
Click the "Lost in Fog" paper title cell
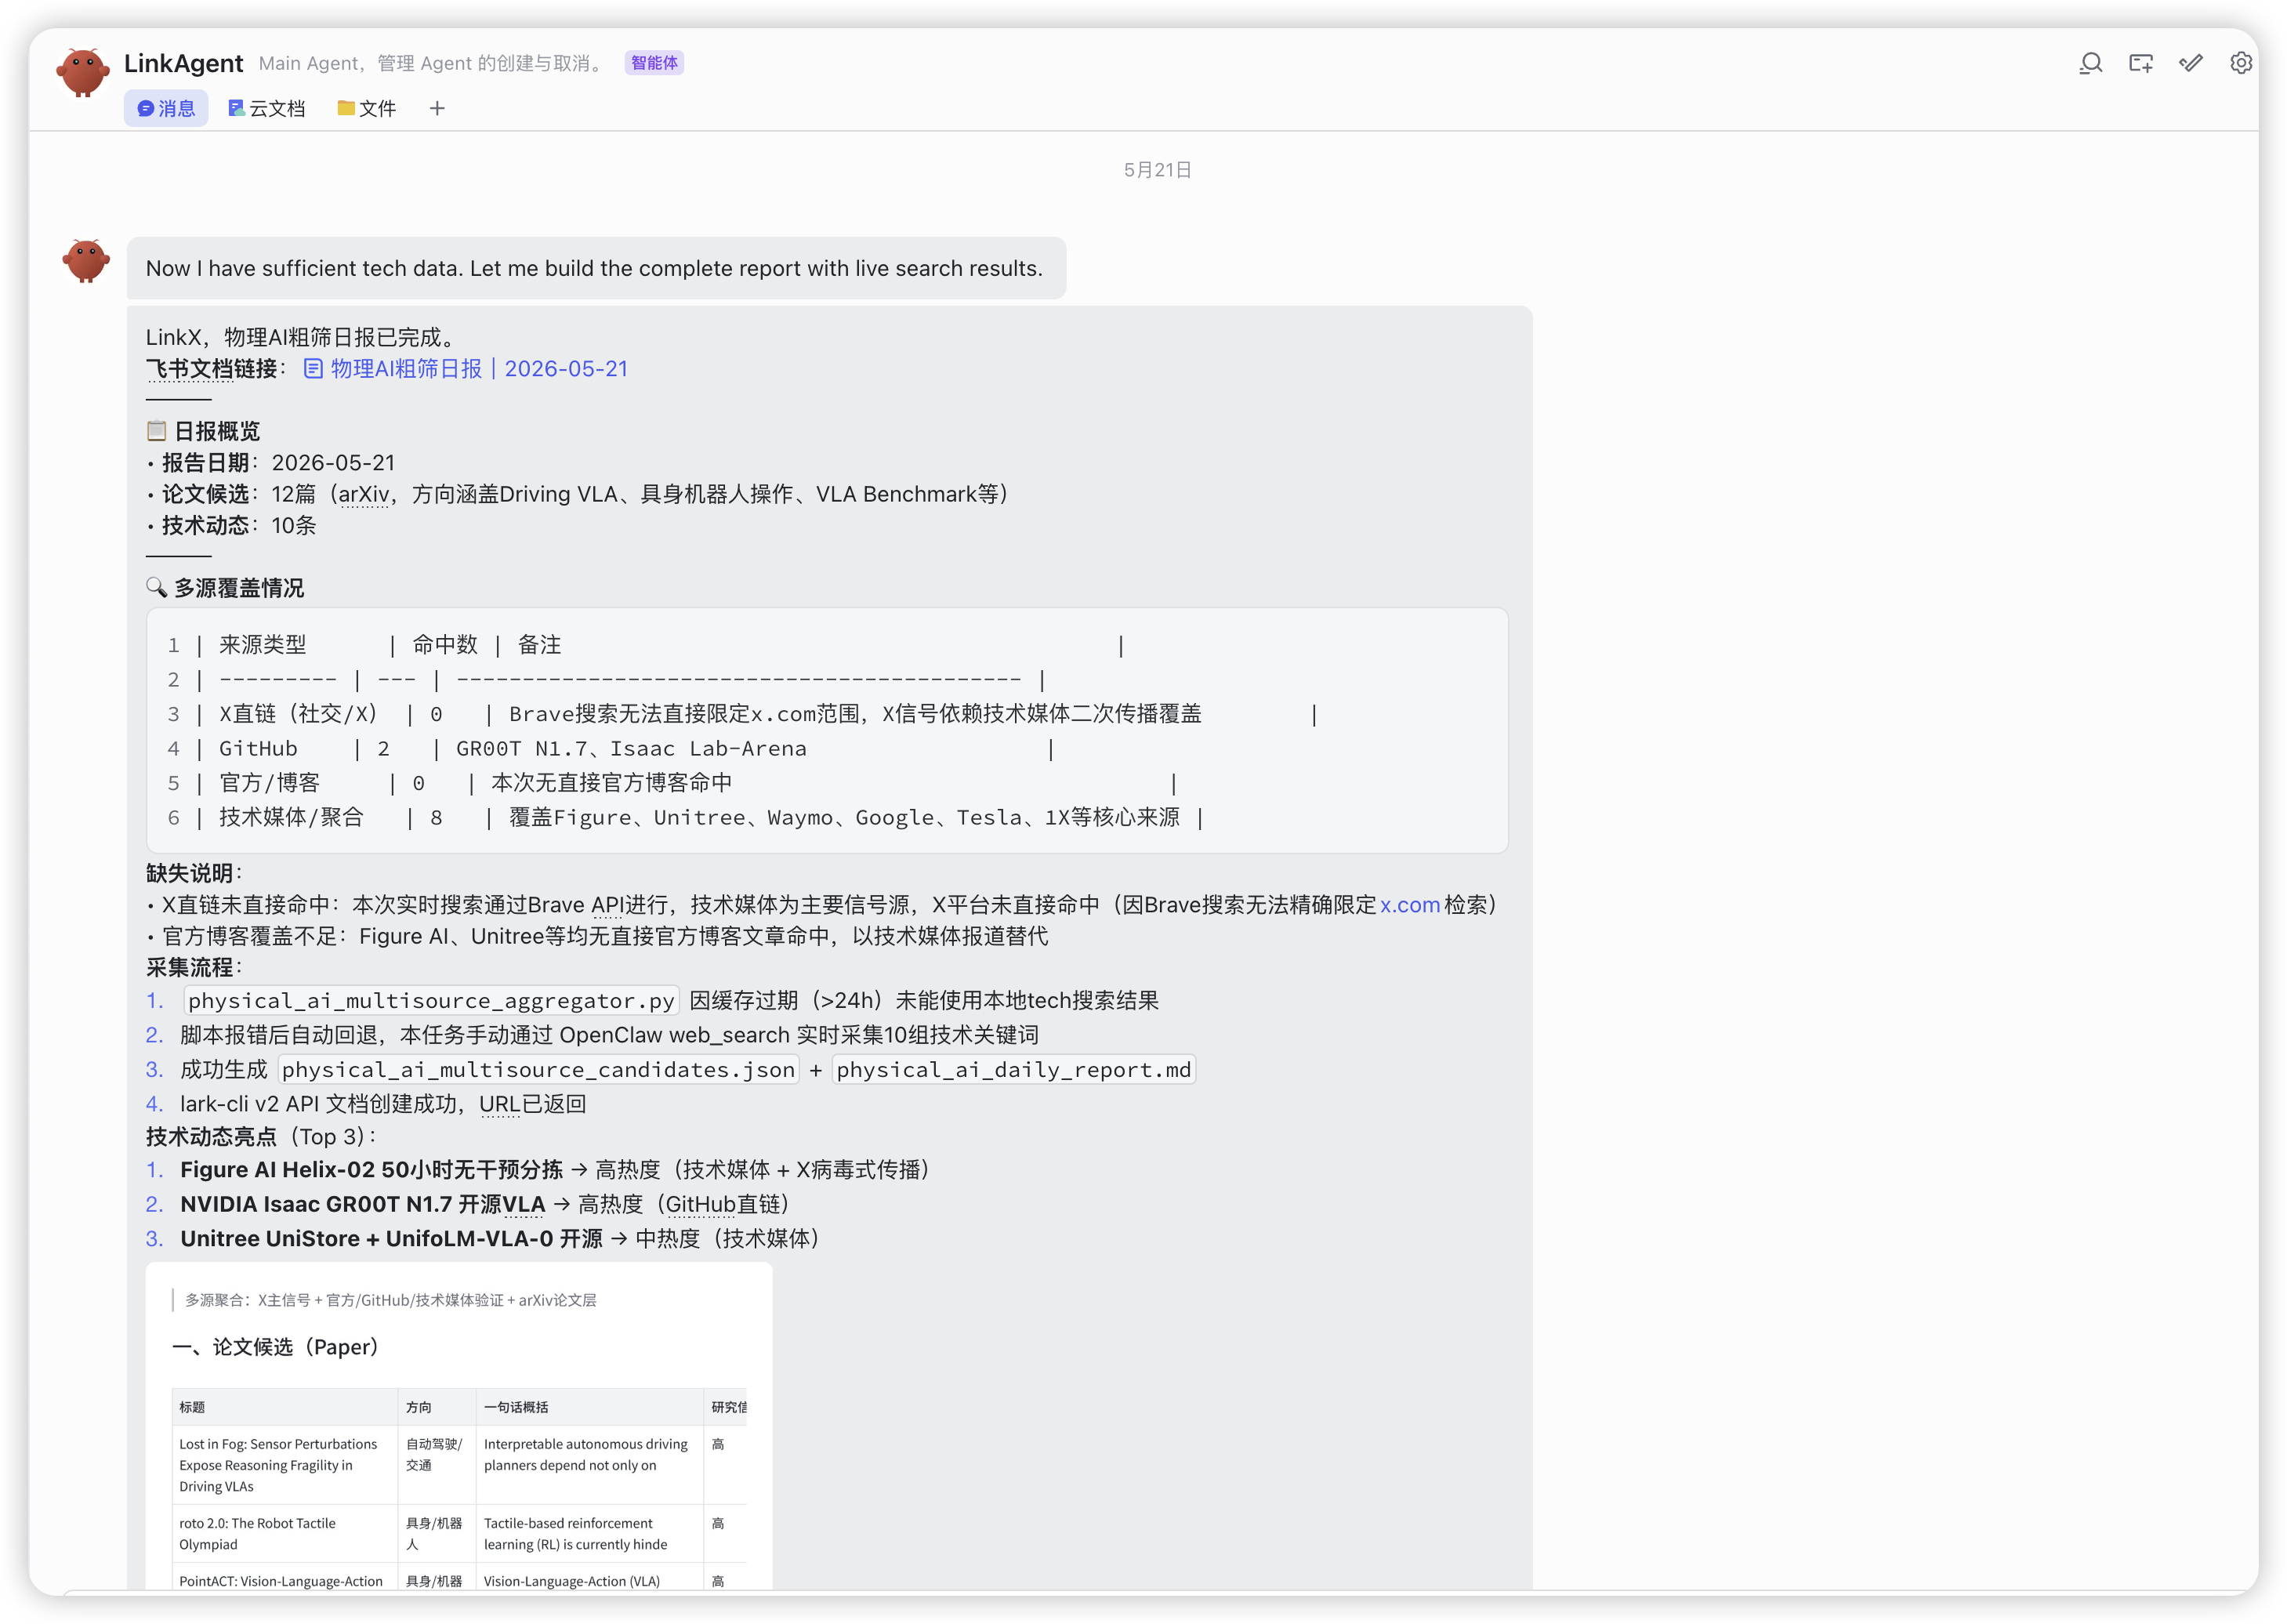pos(285,1465)
